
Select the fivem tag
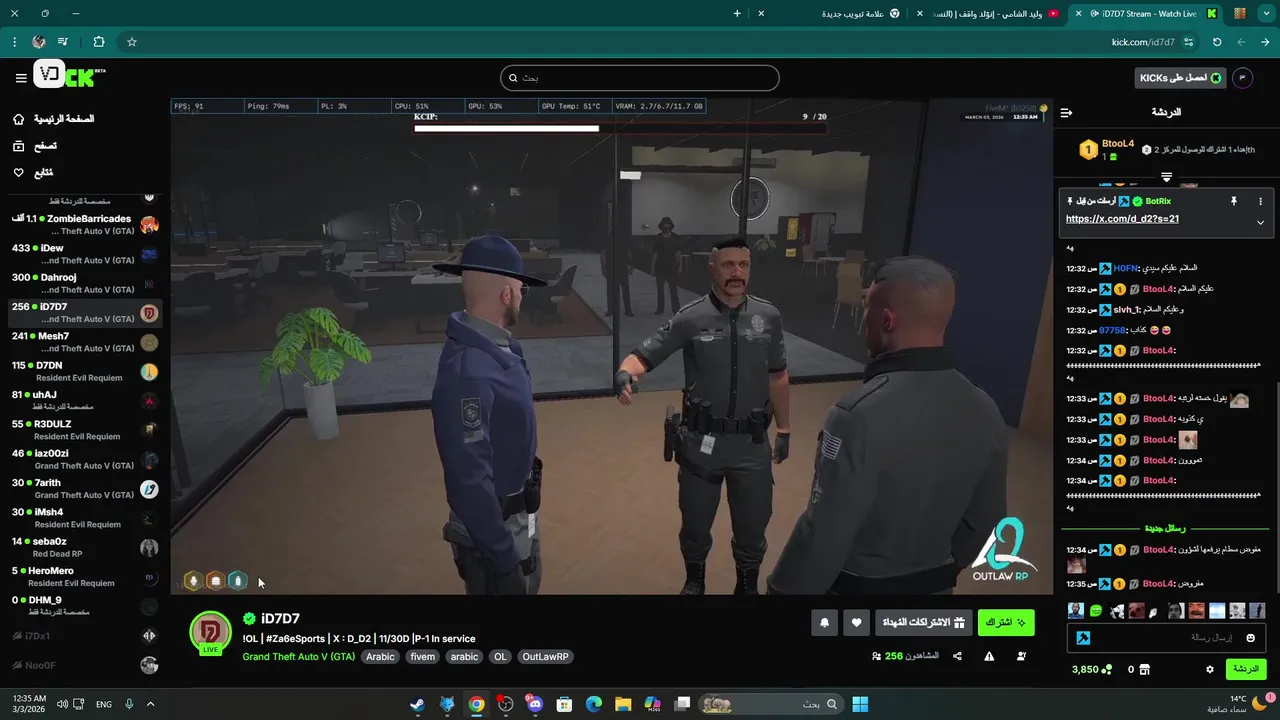coord(422,657)
